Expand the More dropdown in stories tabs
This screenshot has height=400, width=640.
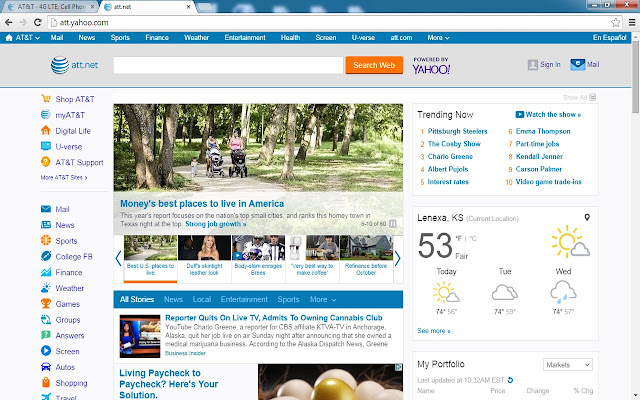323,300
